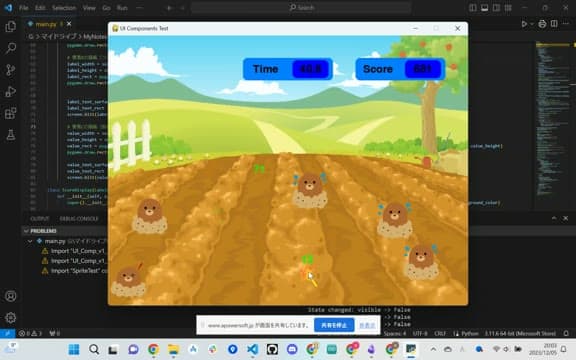Change CRLF line ending setting
Screen dimensions: 576x360
coord(440,334)
